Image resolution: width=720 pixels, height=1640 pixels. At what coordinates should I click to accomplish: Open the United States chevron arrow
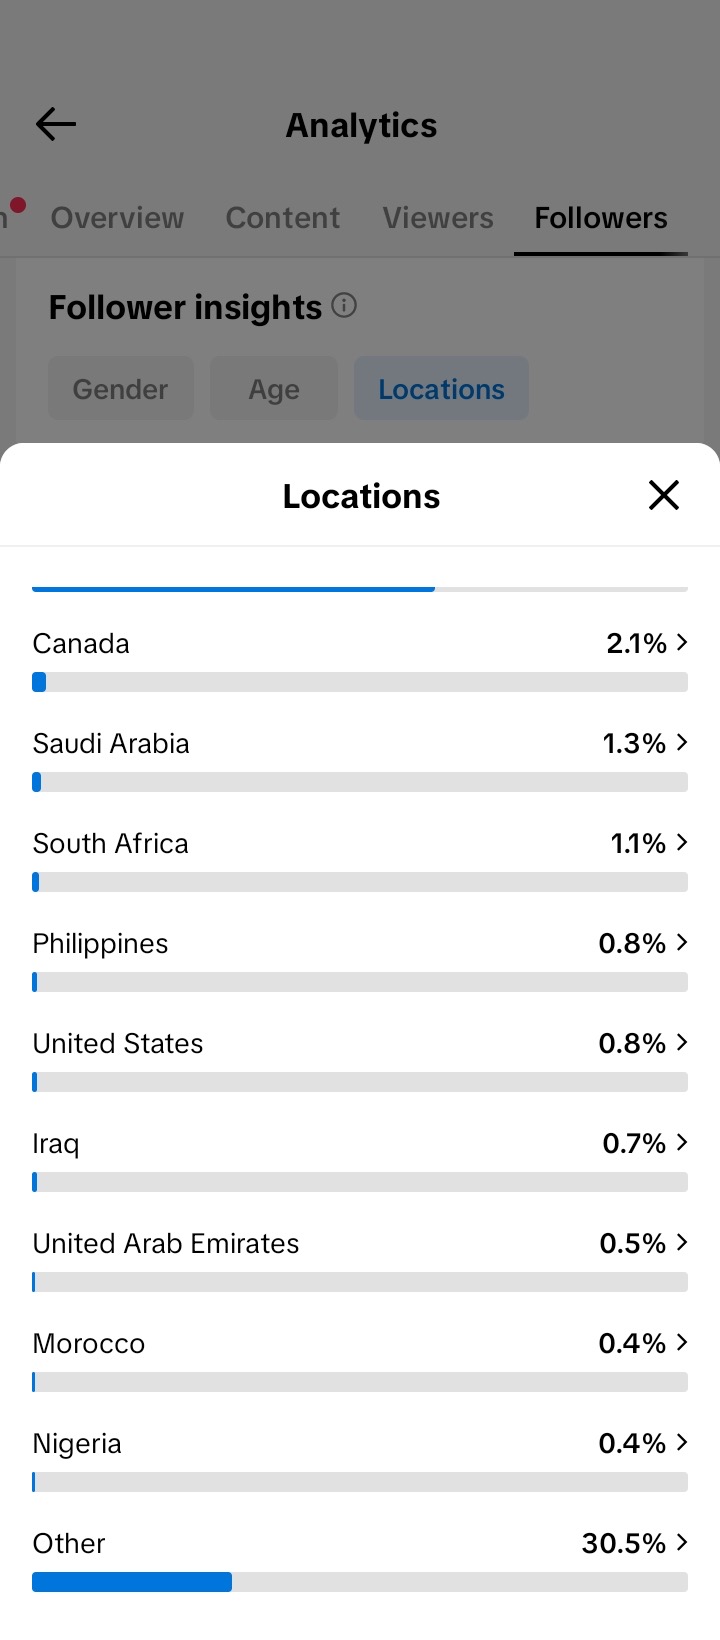(x=682, y=1042)
